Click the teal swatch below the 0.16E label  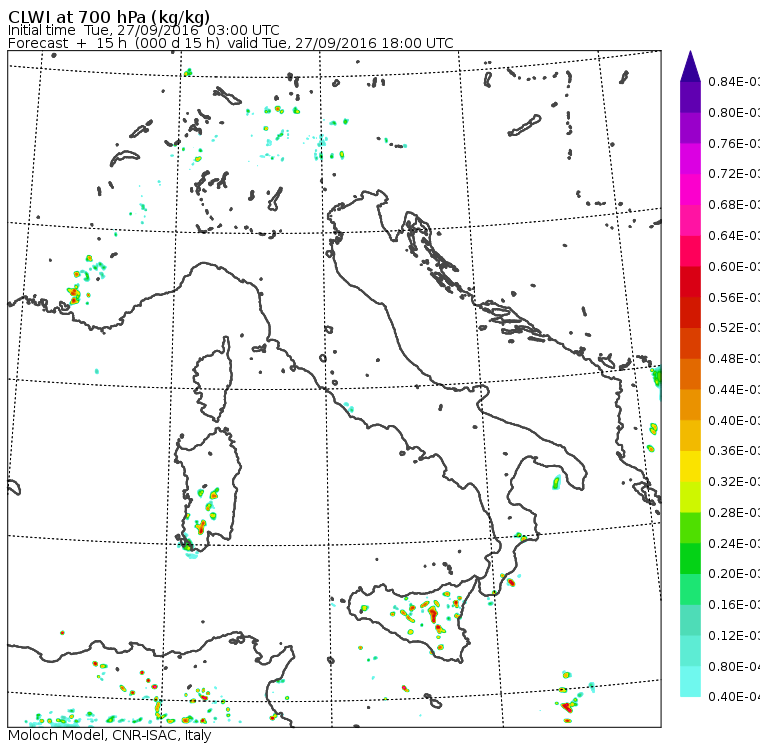click(690, 621)
